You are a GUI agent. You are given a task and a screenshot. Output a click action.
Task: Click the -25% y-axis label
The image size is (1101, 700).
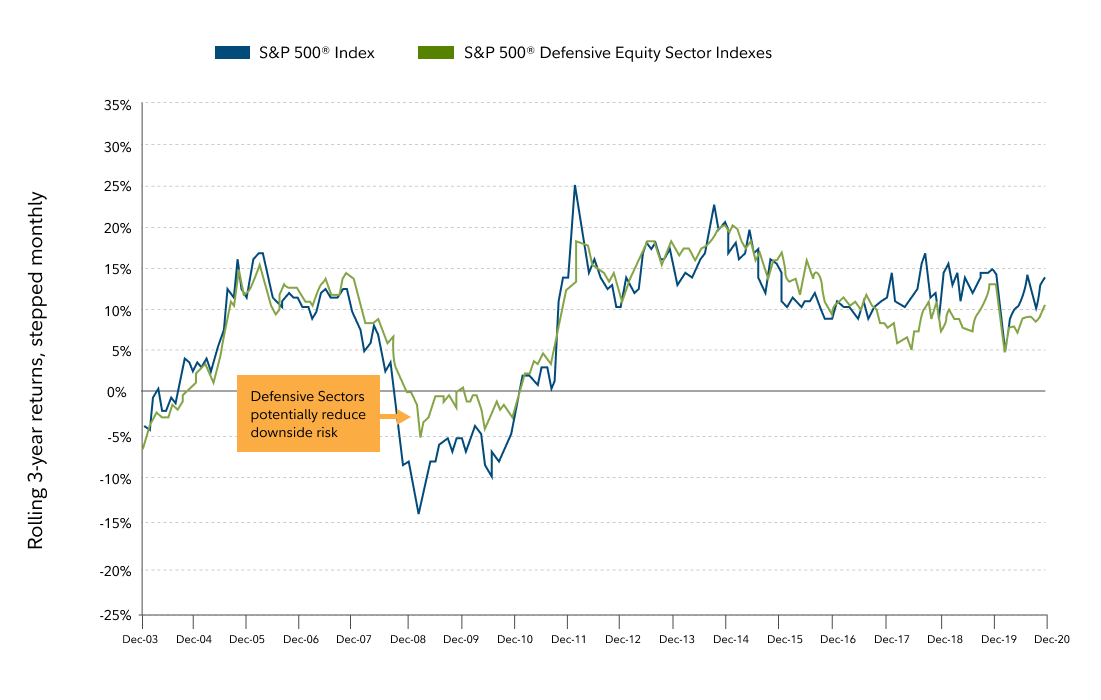(116, 614)
